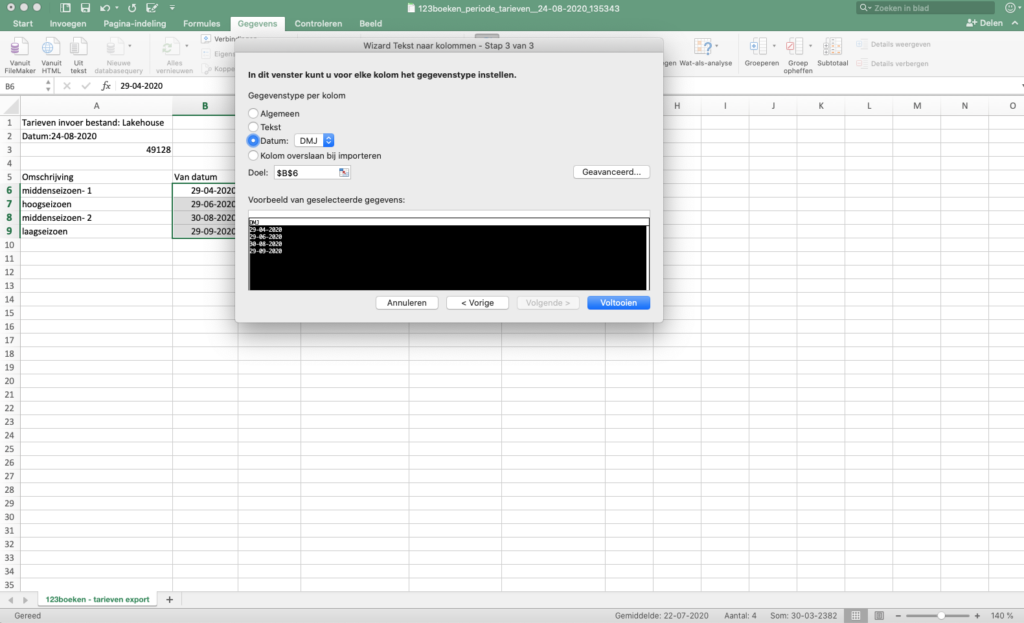1024x623 pixels.
Task: Click the Geavanceerd... button
Action: pos(611,172)
